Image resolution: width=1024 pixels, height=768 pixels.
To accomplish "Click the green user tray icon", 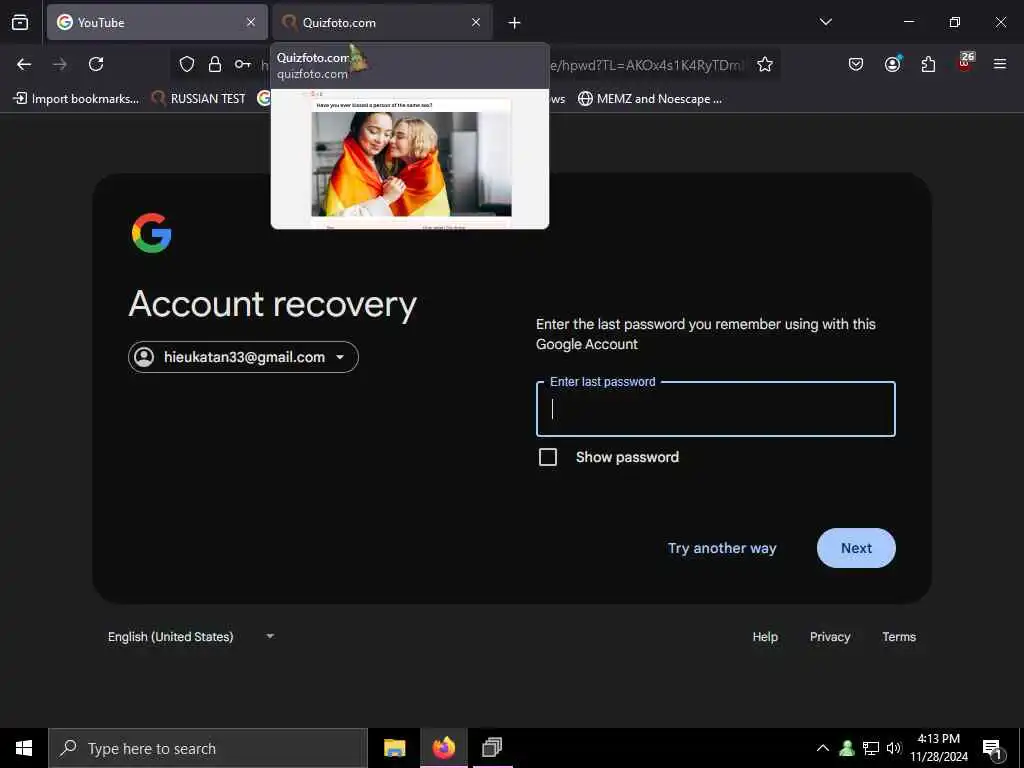I will click(x=847, y=748).
